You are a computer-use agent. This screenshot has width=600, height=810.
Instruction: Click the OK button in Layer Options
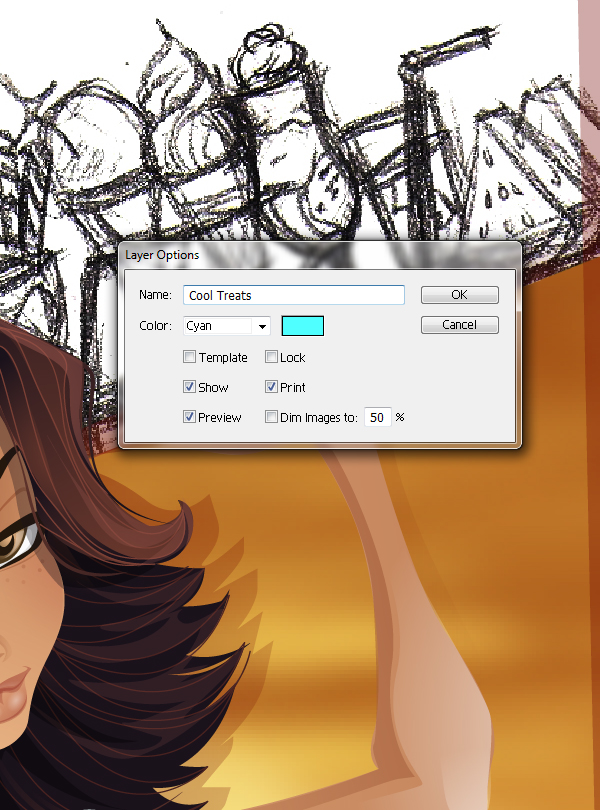pyautogui.click(x=459, y=294)
